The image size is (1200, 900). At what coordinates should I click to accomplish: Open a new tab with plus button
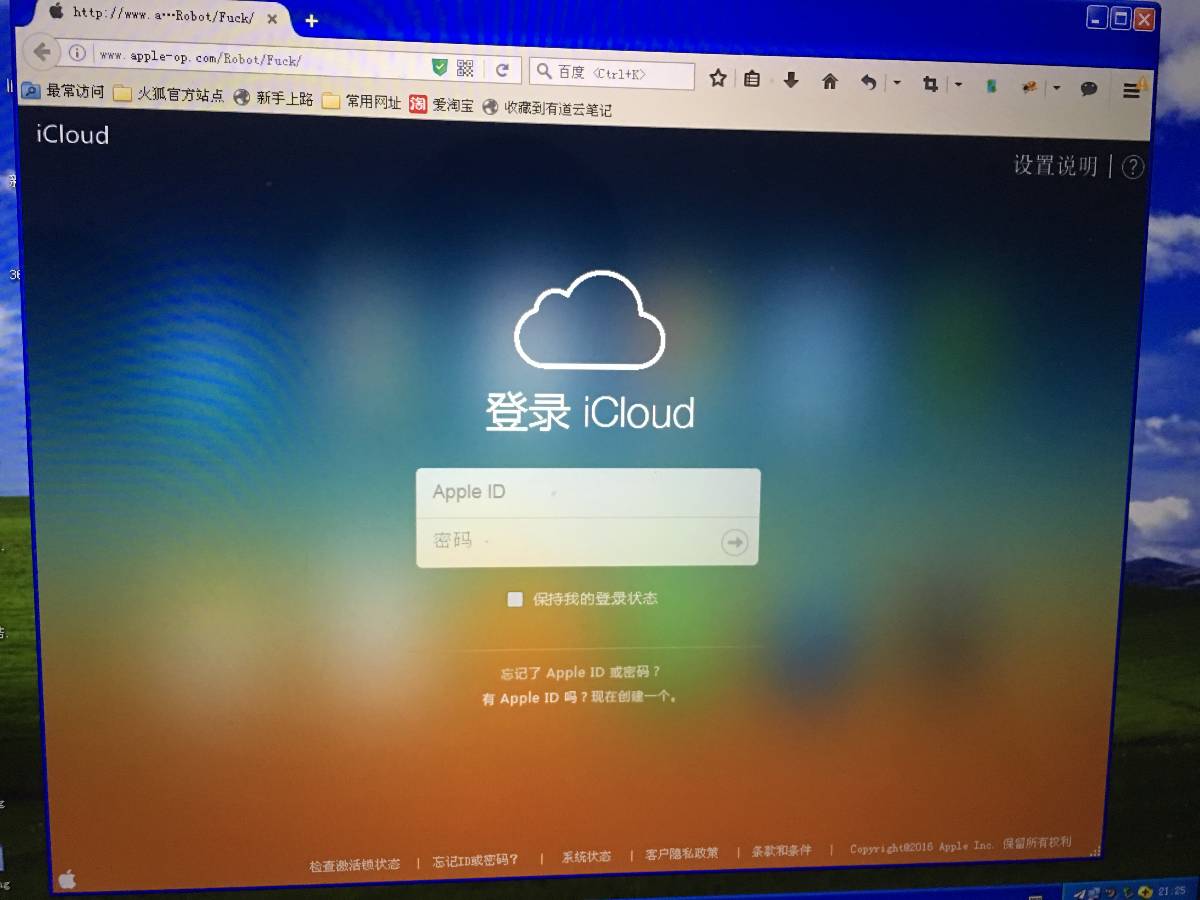pyautogui.click(x=311, y=21)
